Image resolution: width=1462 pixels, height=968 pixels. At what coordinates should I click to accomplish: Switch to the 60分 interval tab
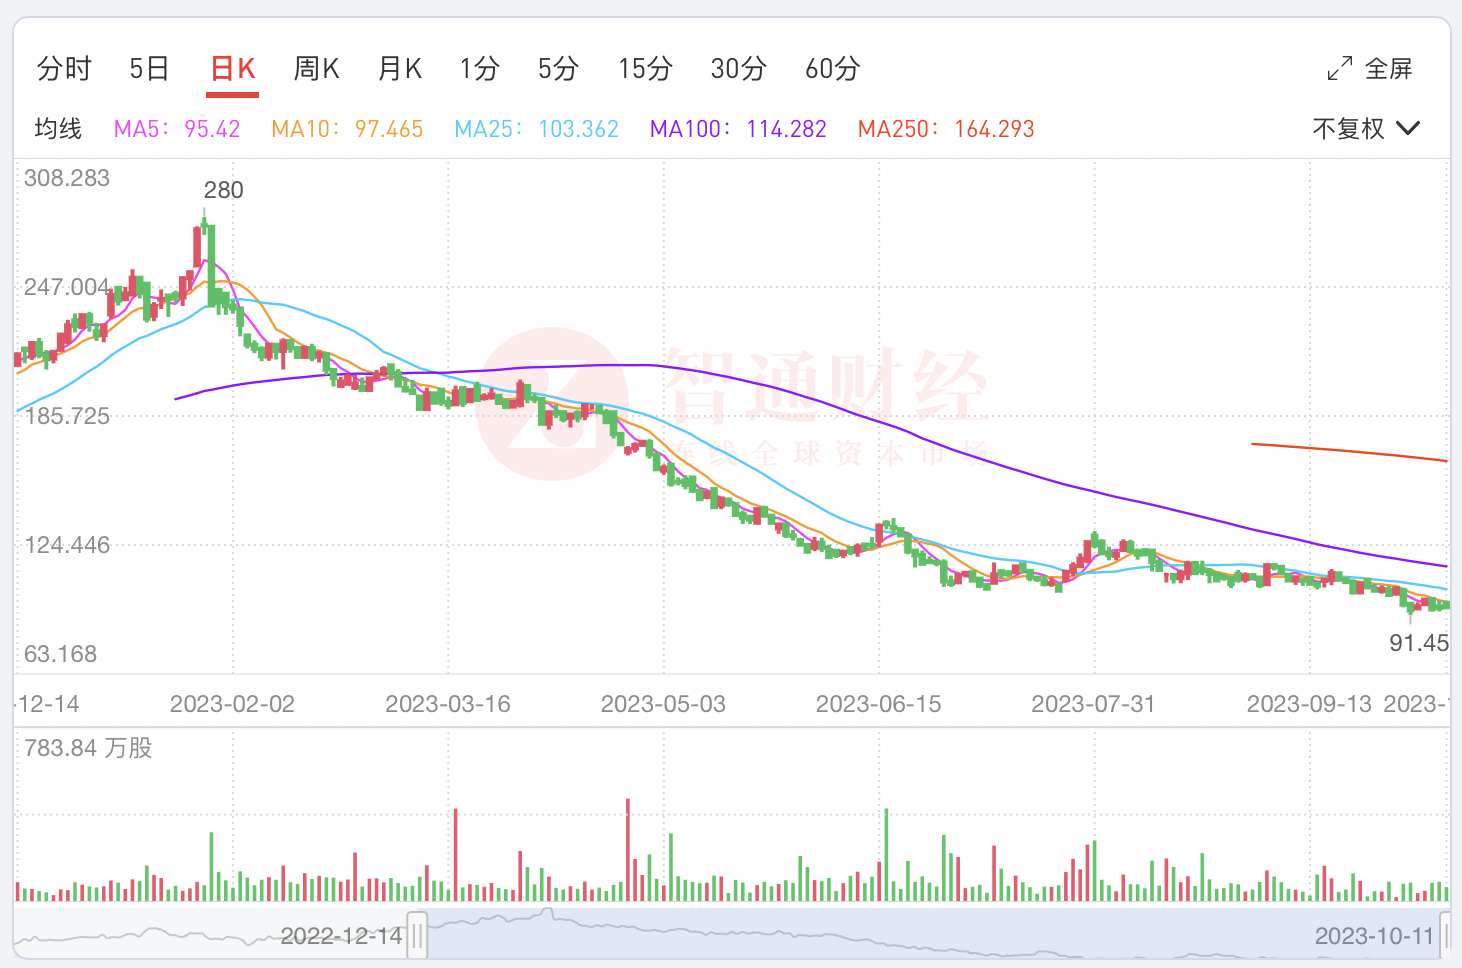832,69
